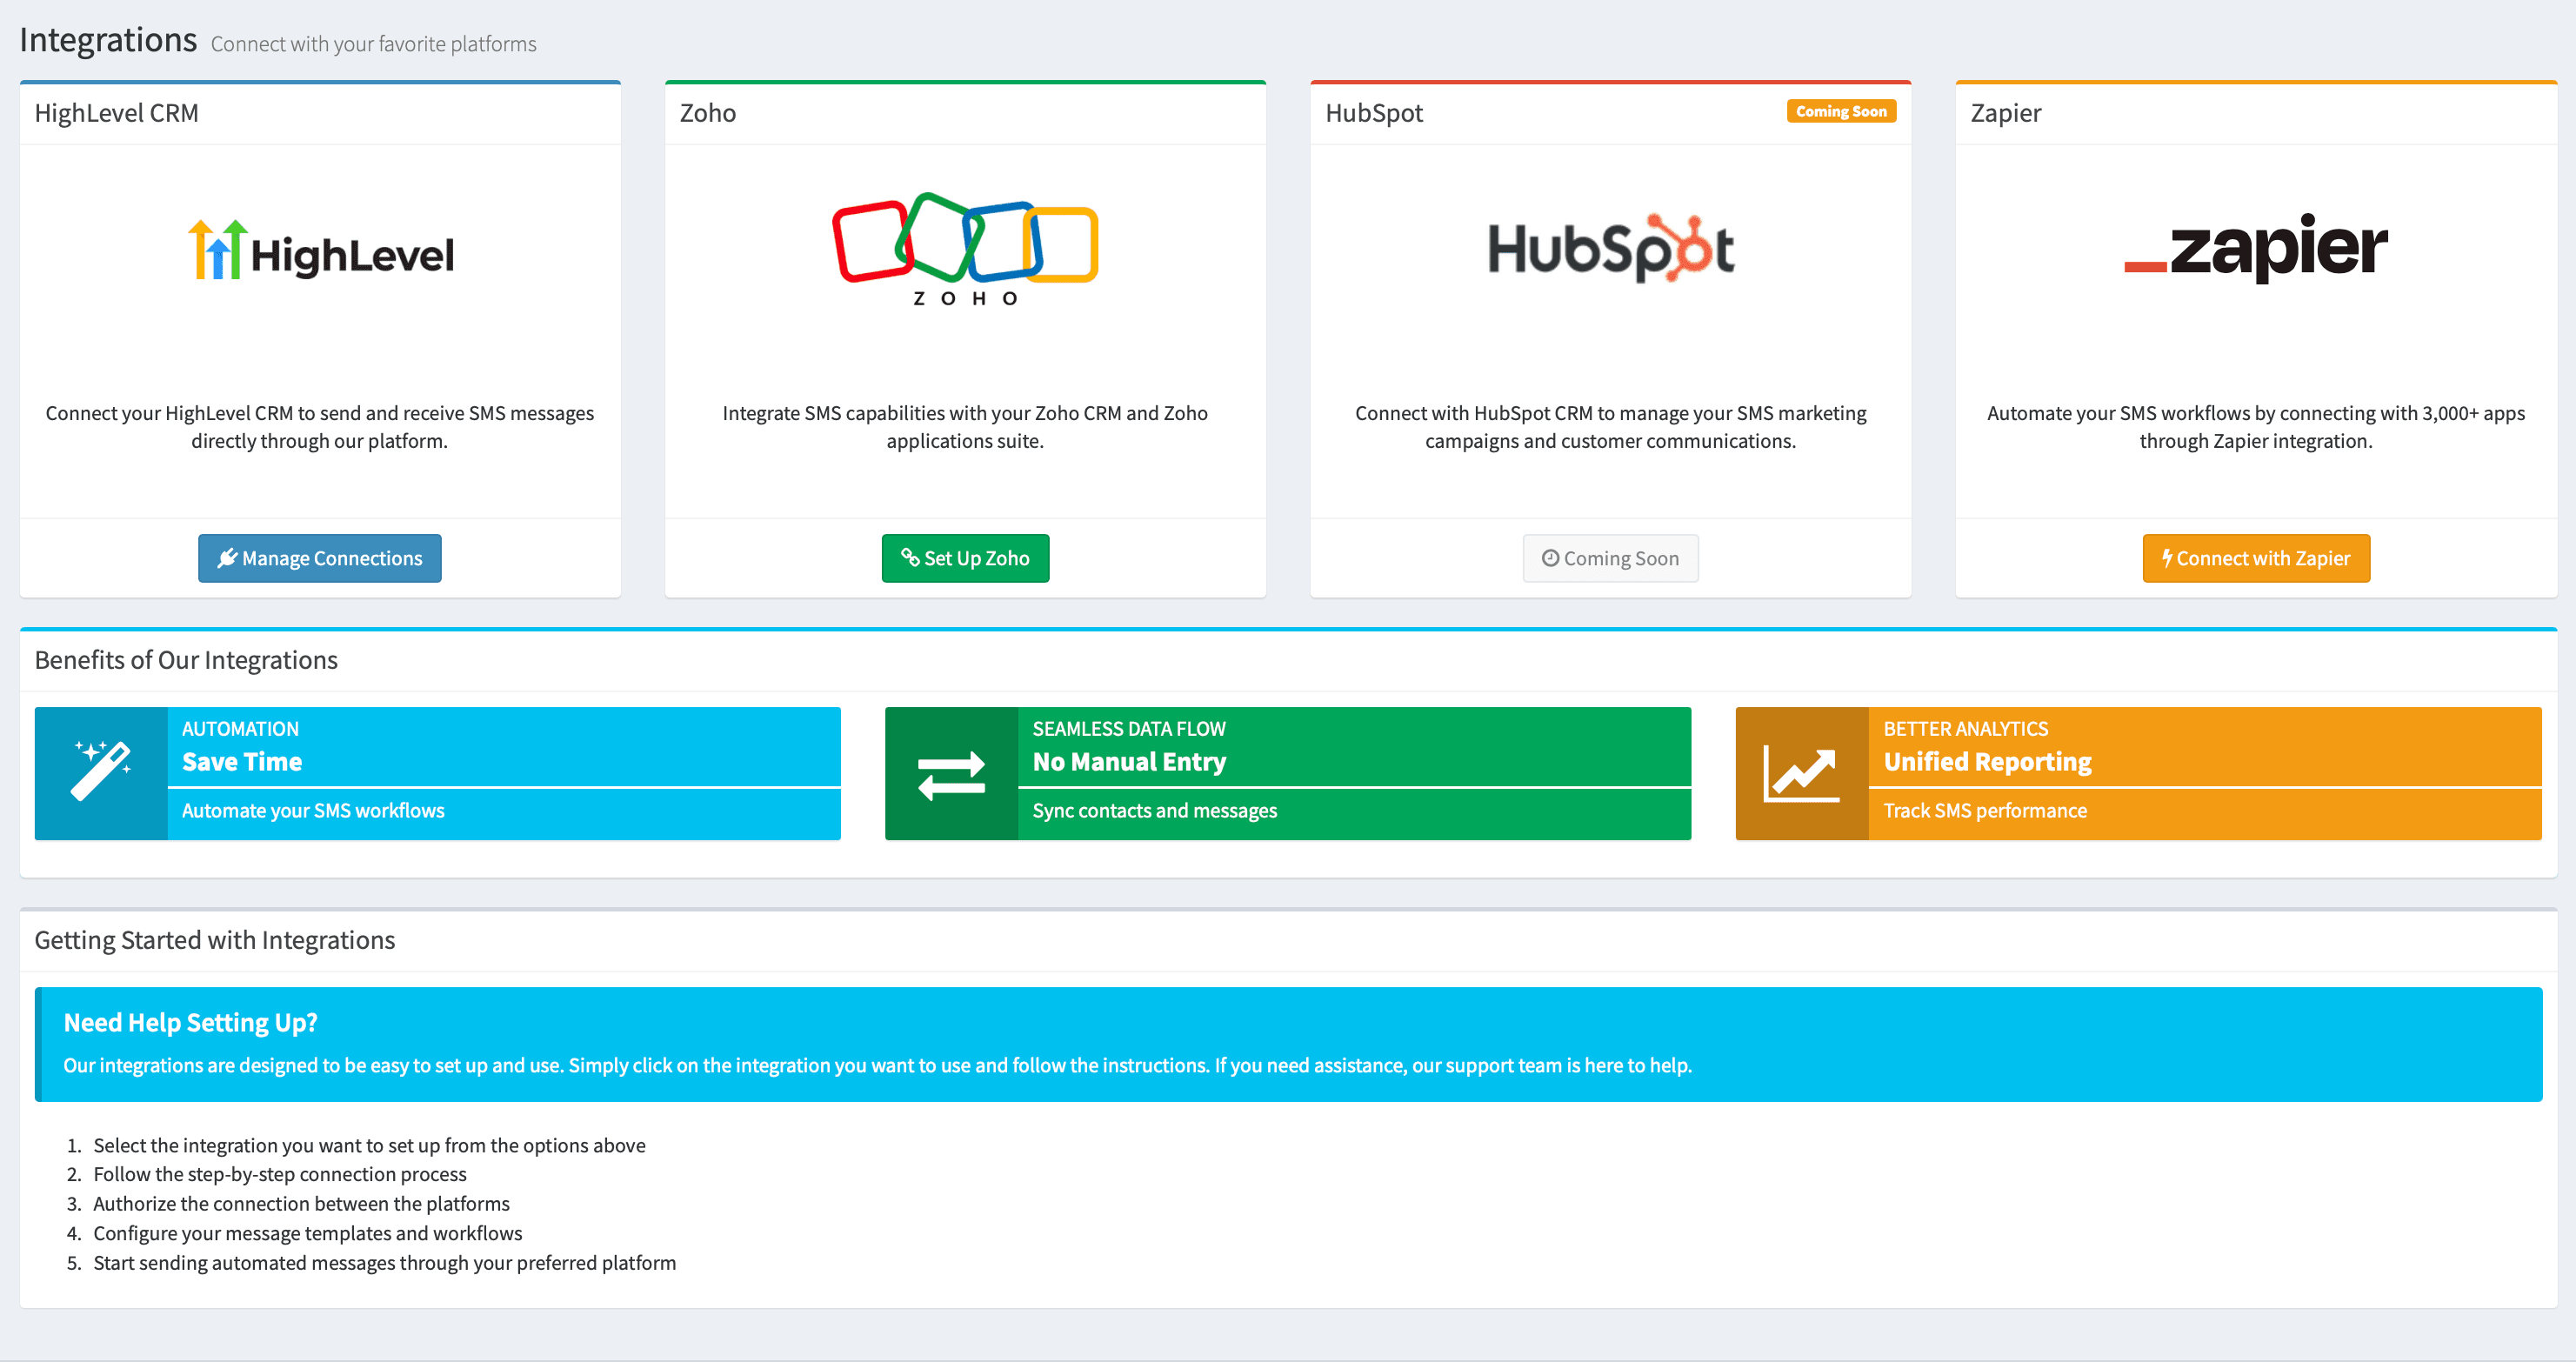
Task: Click step 'Select the integration you want'
Action: pos(369,1146)
